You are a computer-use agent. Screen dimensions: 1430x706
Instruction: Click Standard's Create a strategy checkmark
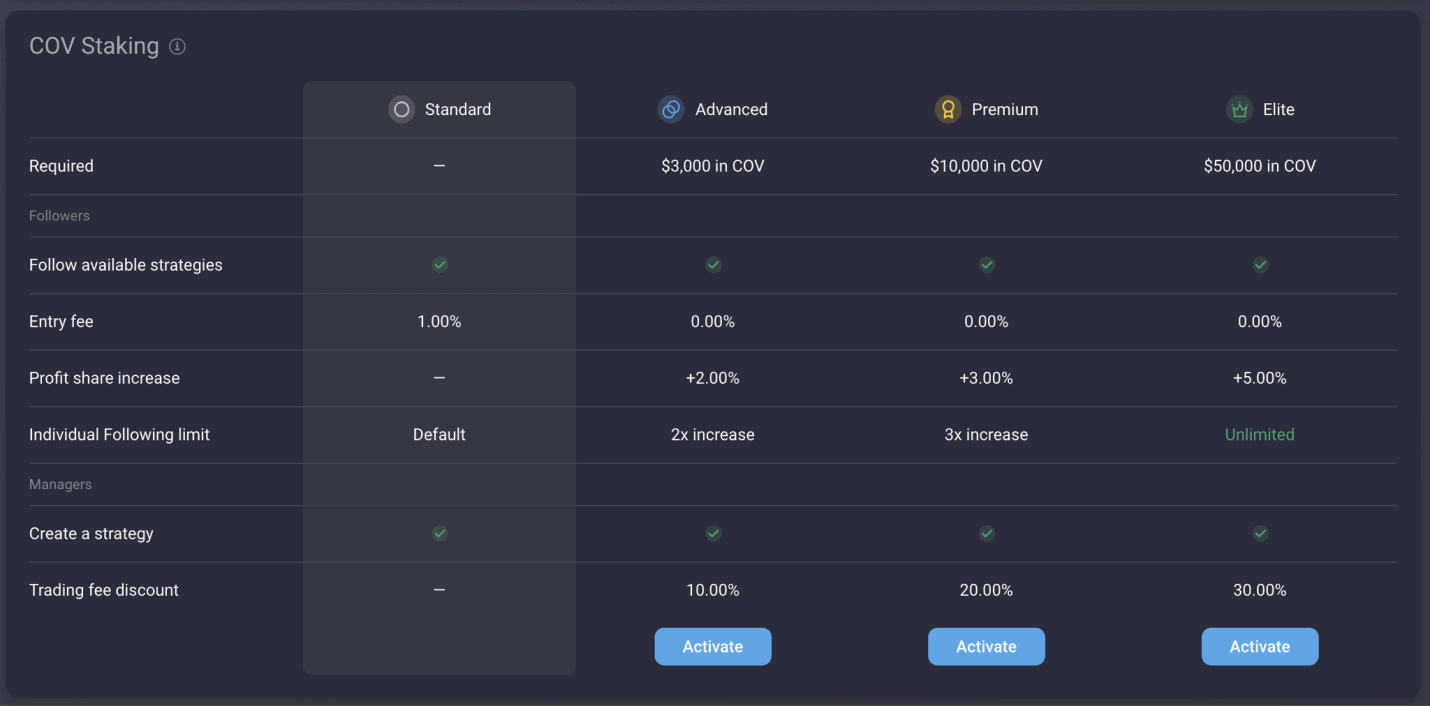(x=440, y=534)
